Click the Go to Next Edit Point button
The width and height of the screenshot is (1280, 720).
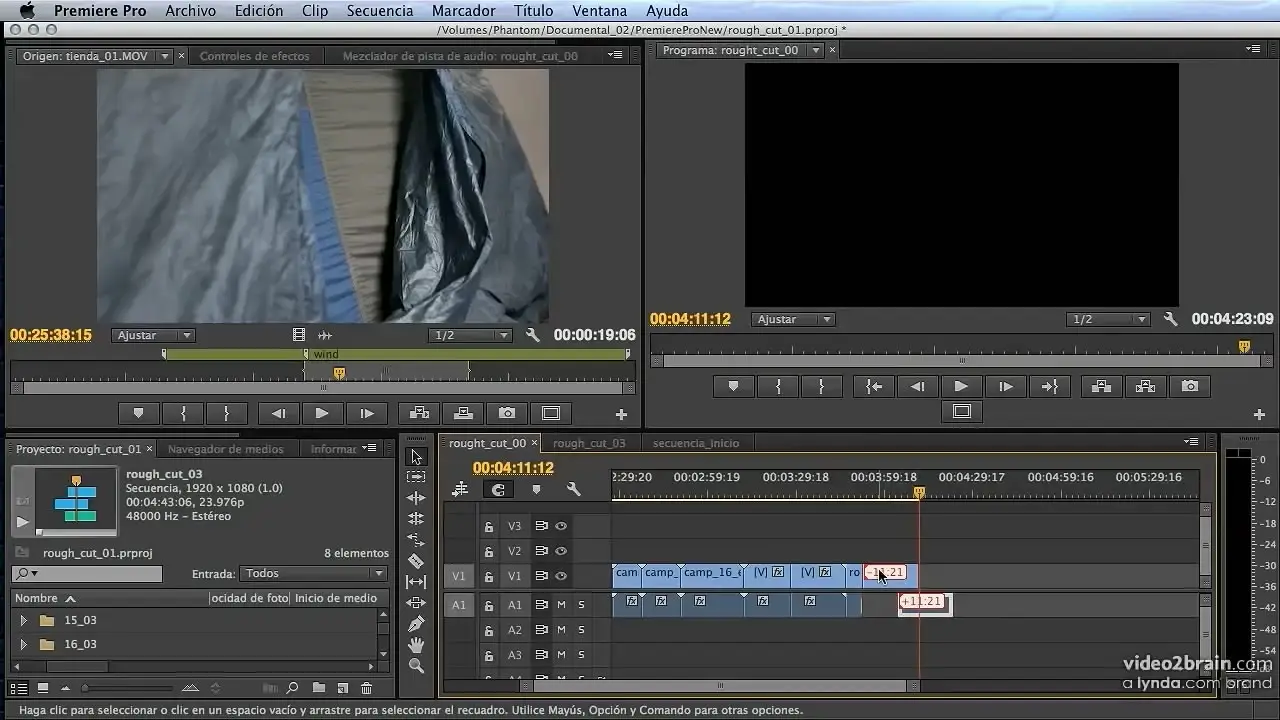point(1049,386)
